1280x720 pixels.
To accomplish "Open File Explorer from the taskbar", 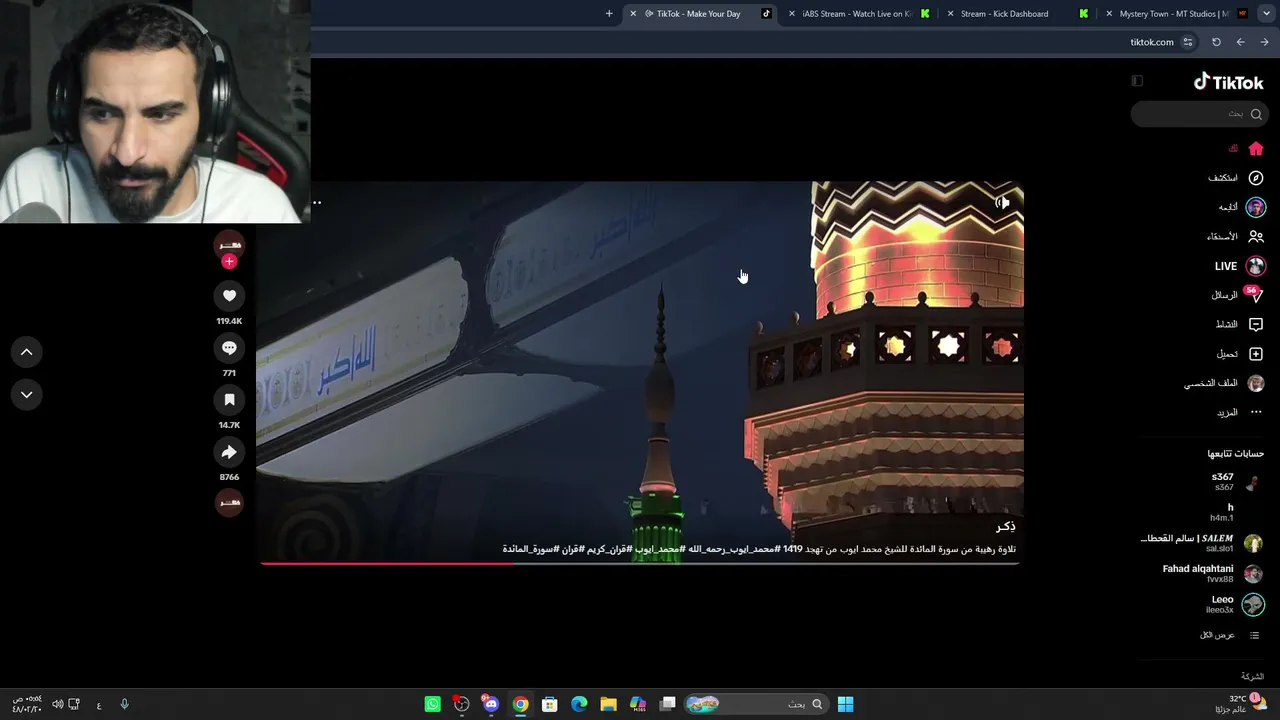I will 608,704.
